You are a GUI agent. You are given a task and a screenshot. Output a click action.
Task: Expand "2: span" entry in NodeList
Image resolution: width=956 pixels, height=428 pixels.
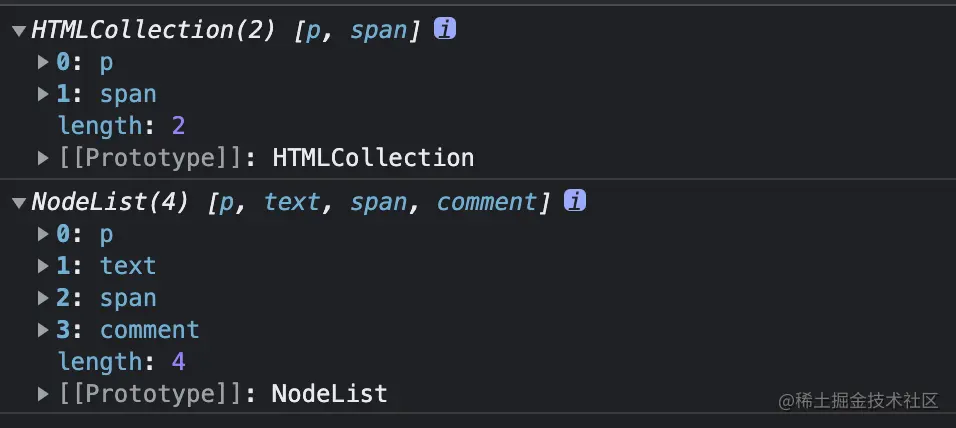[43, 298]
